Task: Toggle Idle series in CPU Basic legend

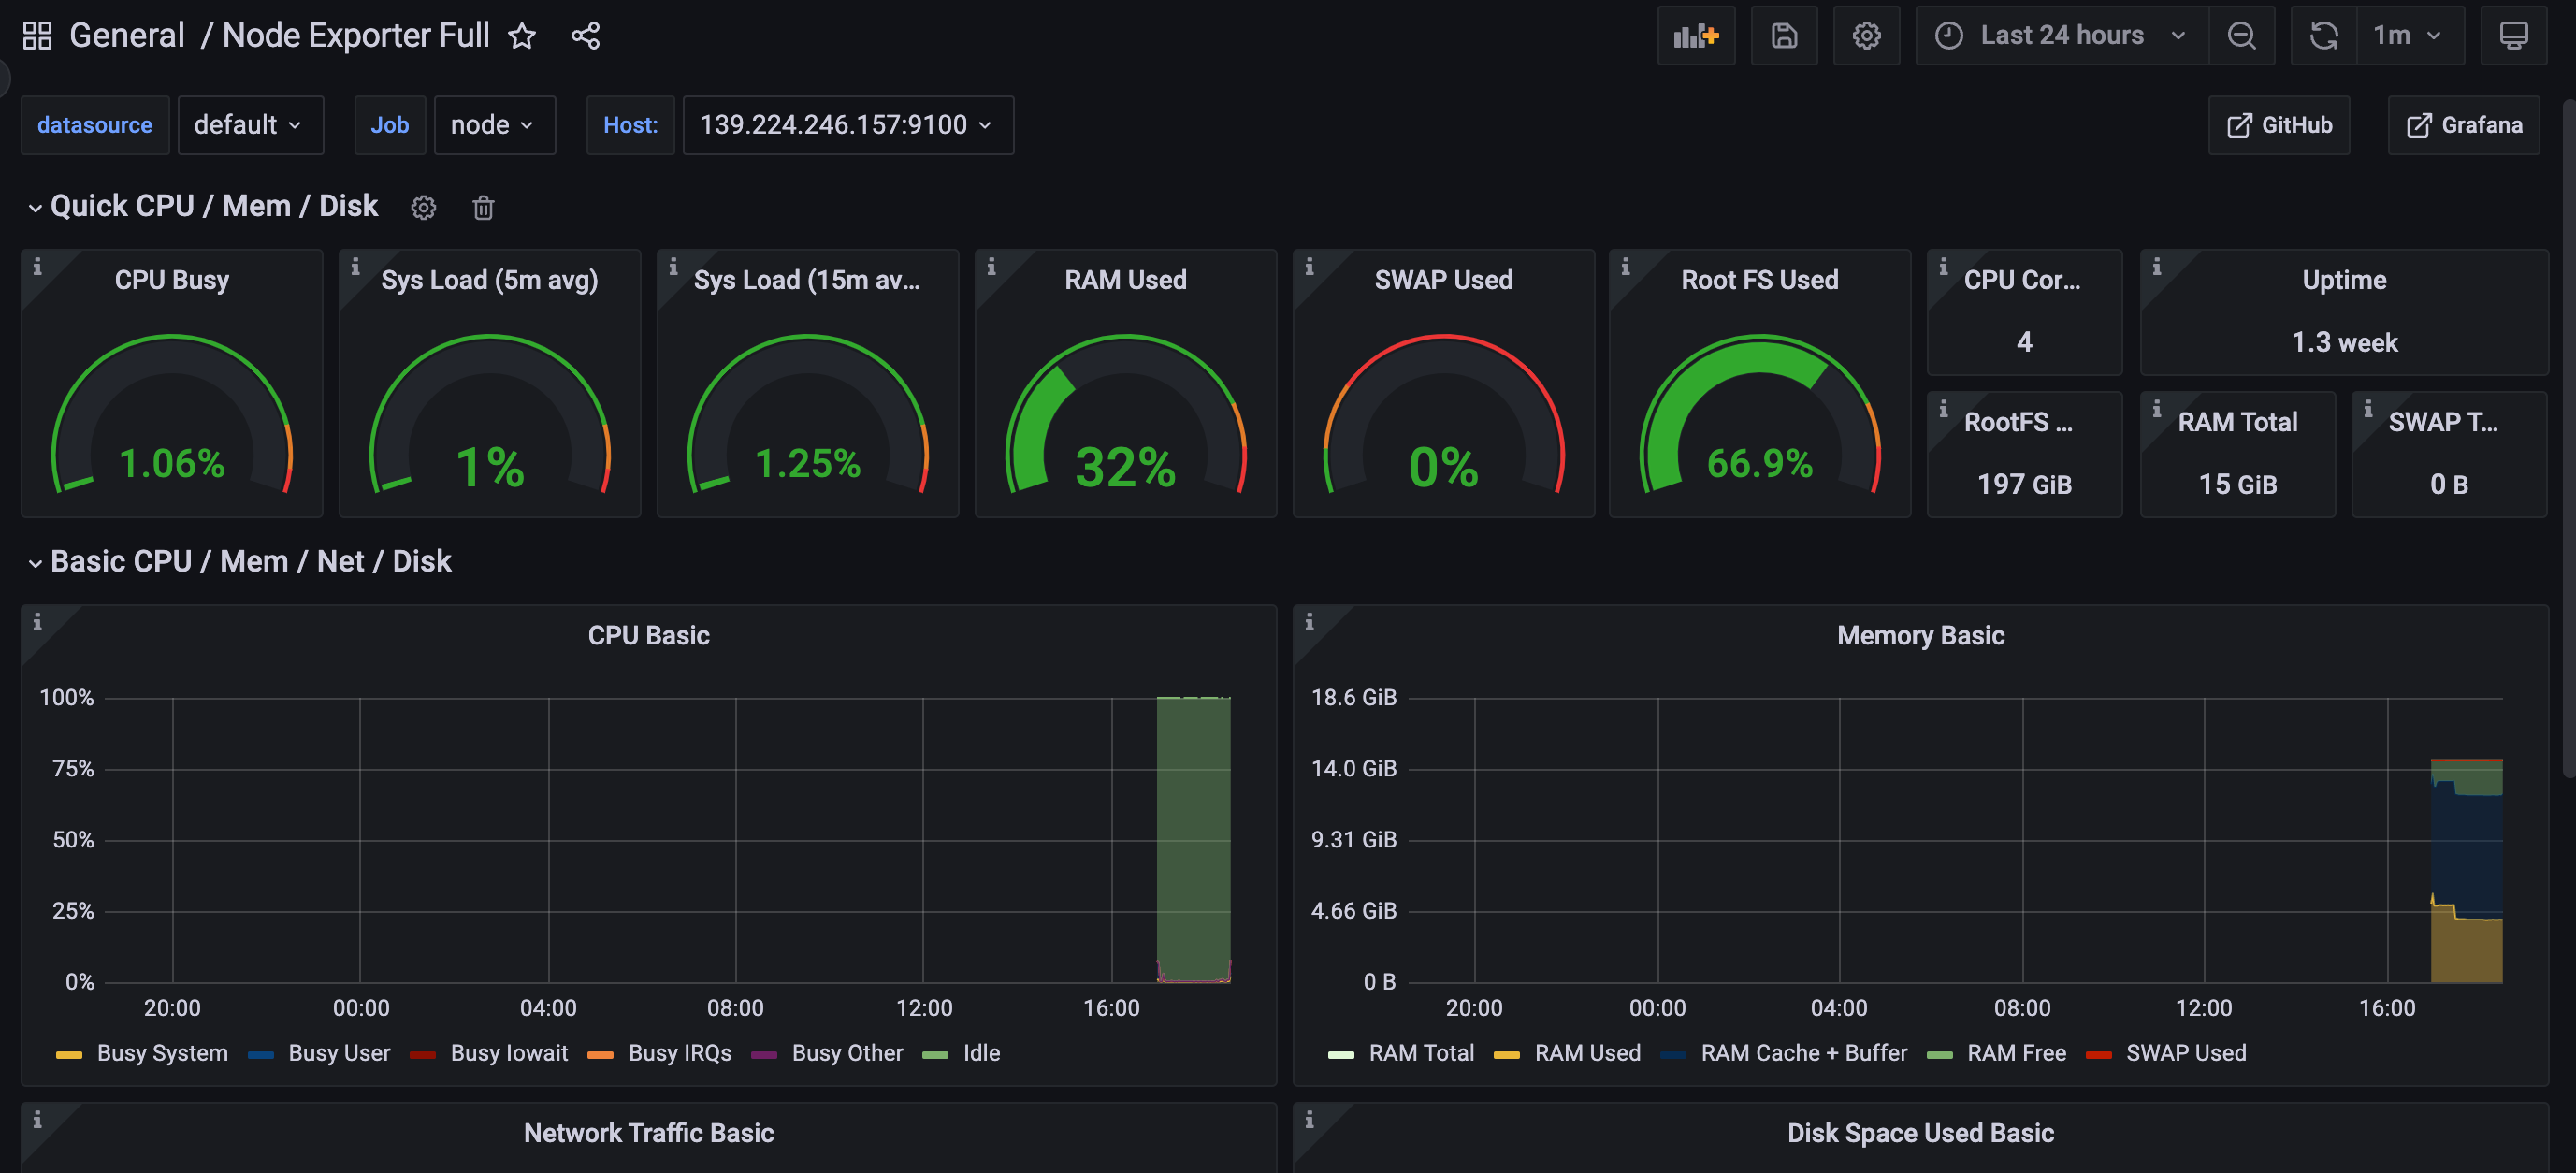Action: coord(980,1053)
